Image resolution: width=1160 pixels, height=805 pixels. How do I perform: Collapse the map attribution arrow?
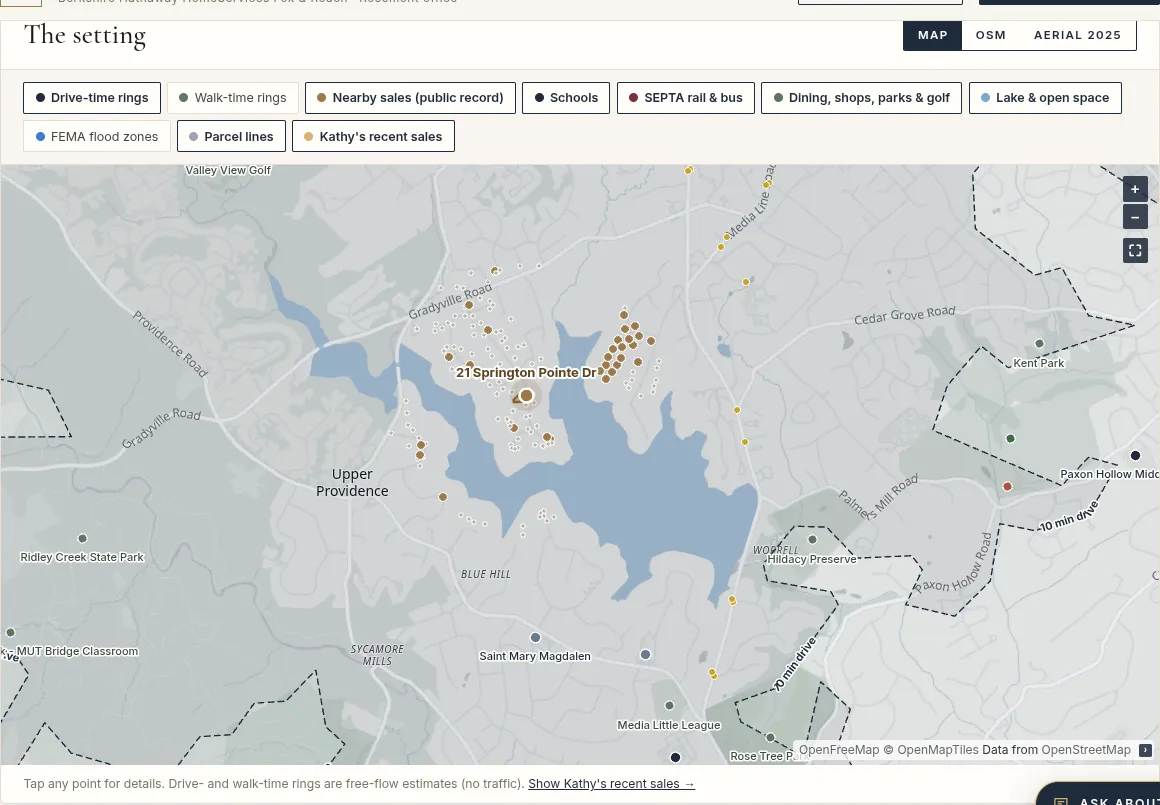[1145, 750]
